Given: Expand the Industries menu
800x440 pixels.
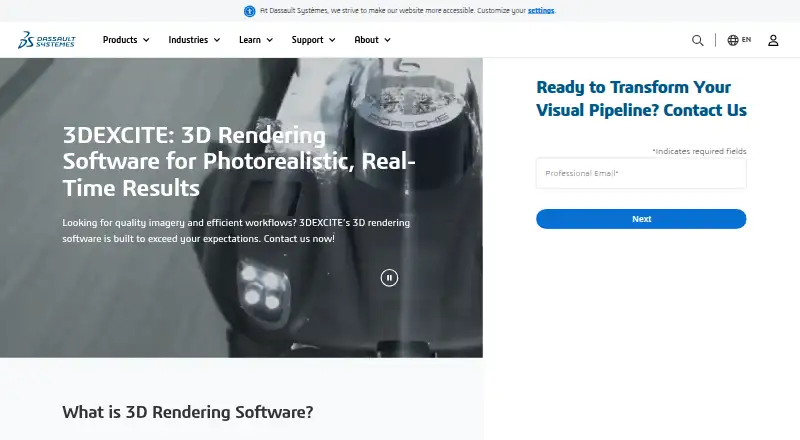Looking at the screenshot, I should 194,40.
